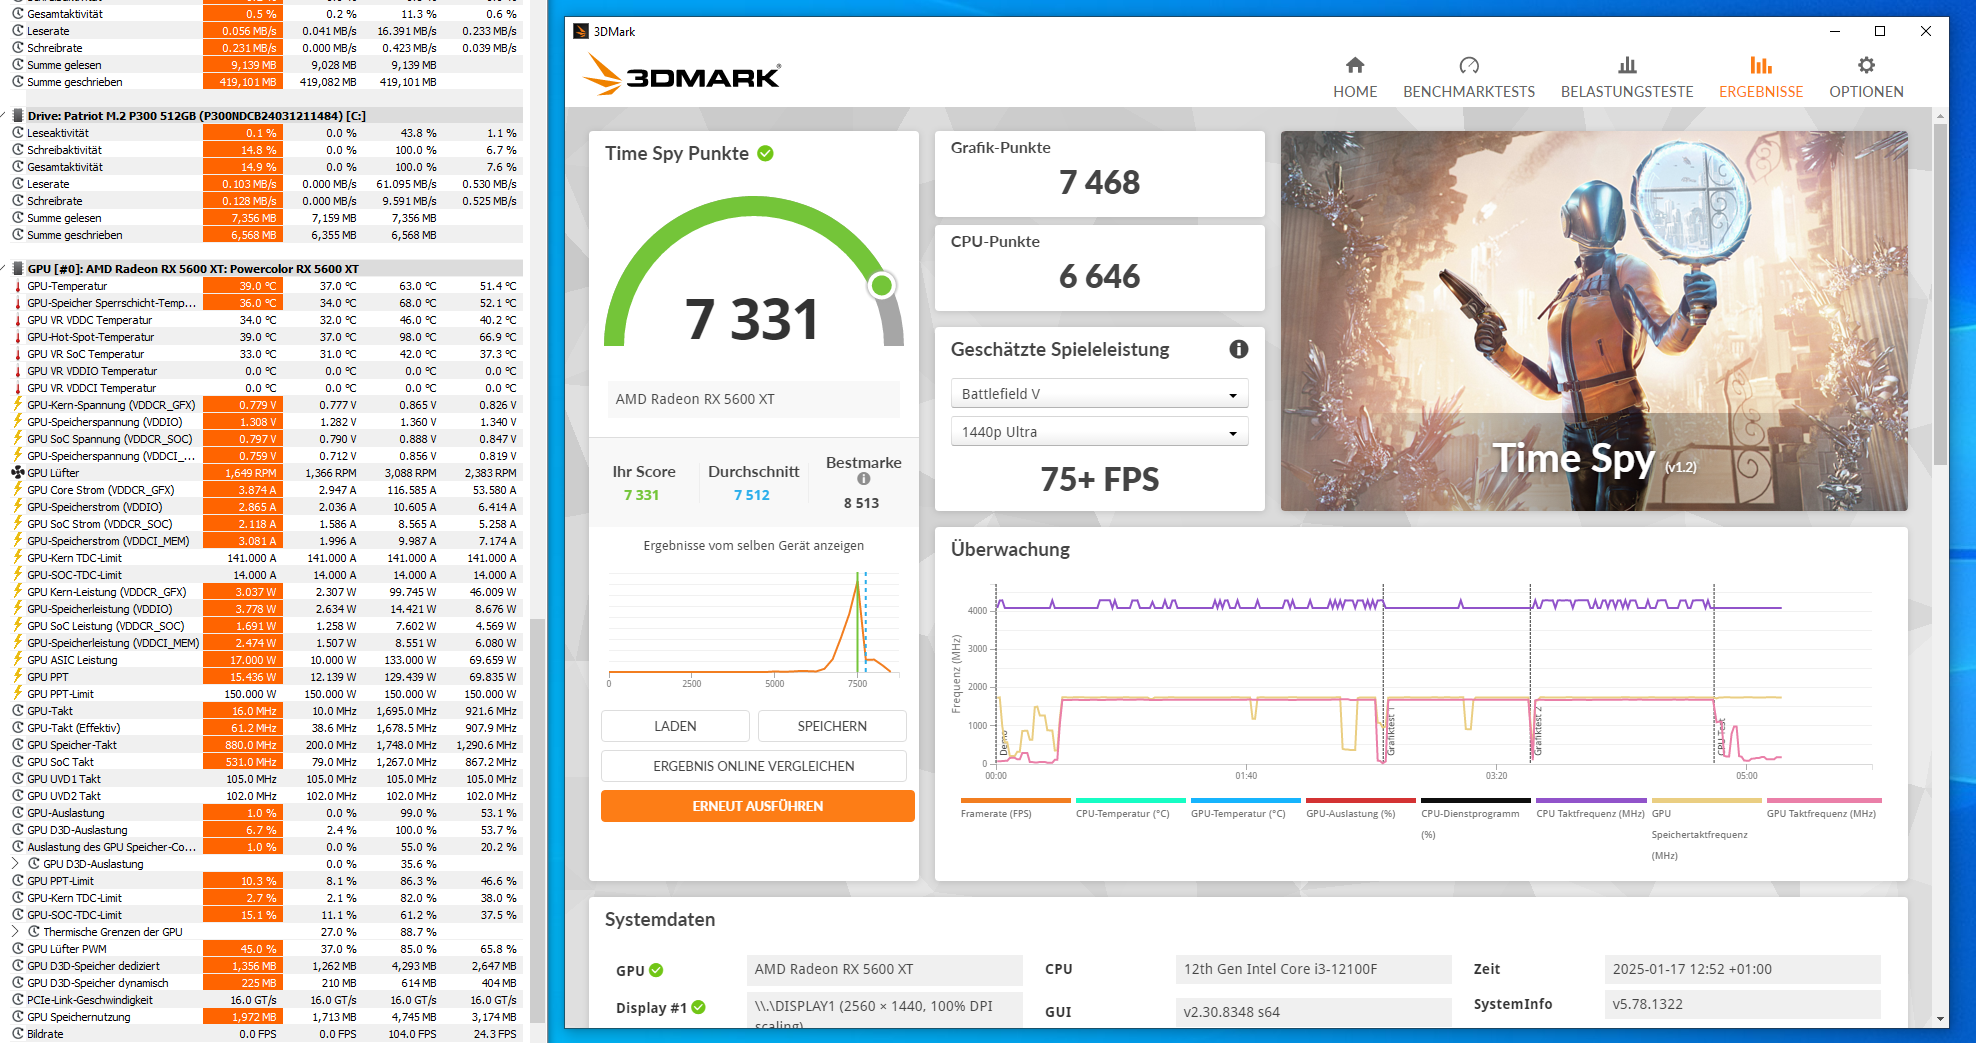
Task: Click the fan icon beside GPU Lüfter
Action: [x=18, y=473]
